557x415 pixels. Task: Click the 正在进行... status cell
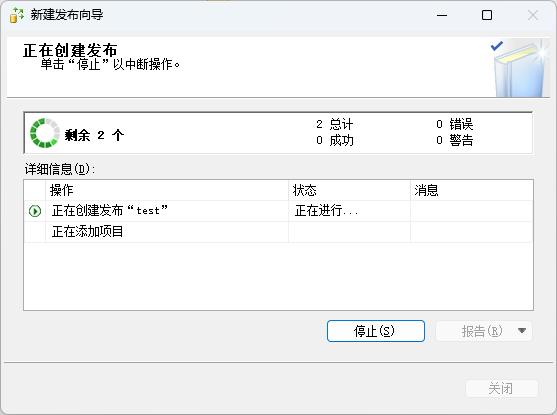(349, 211)
